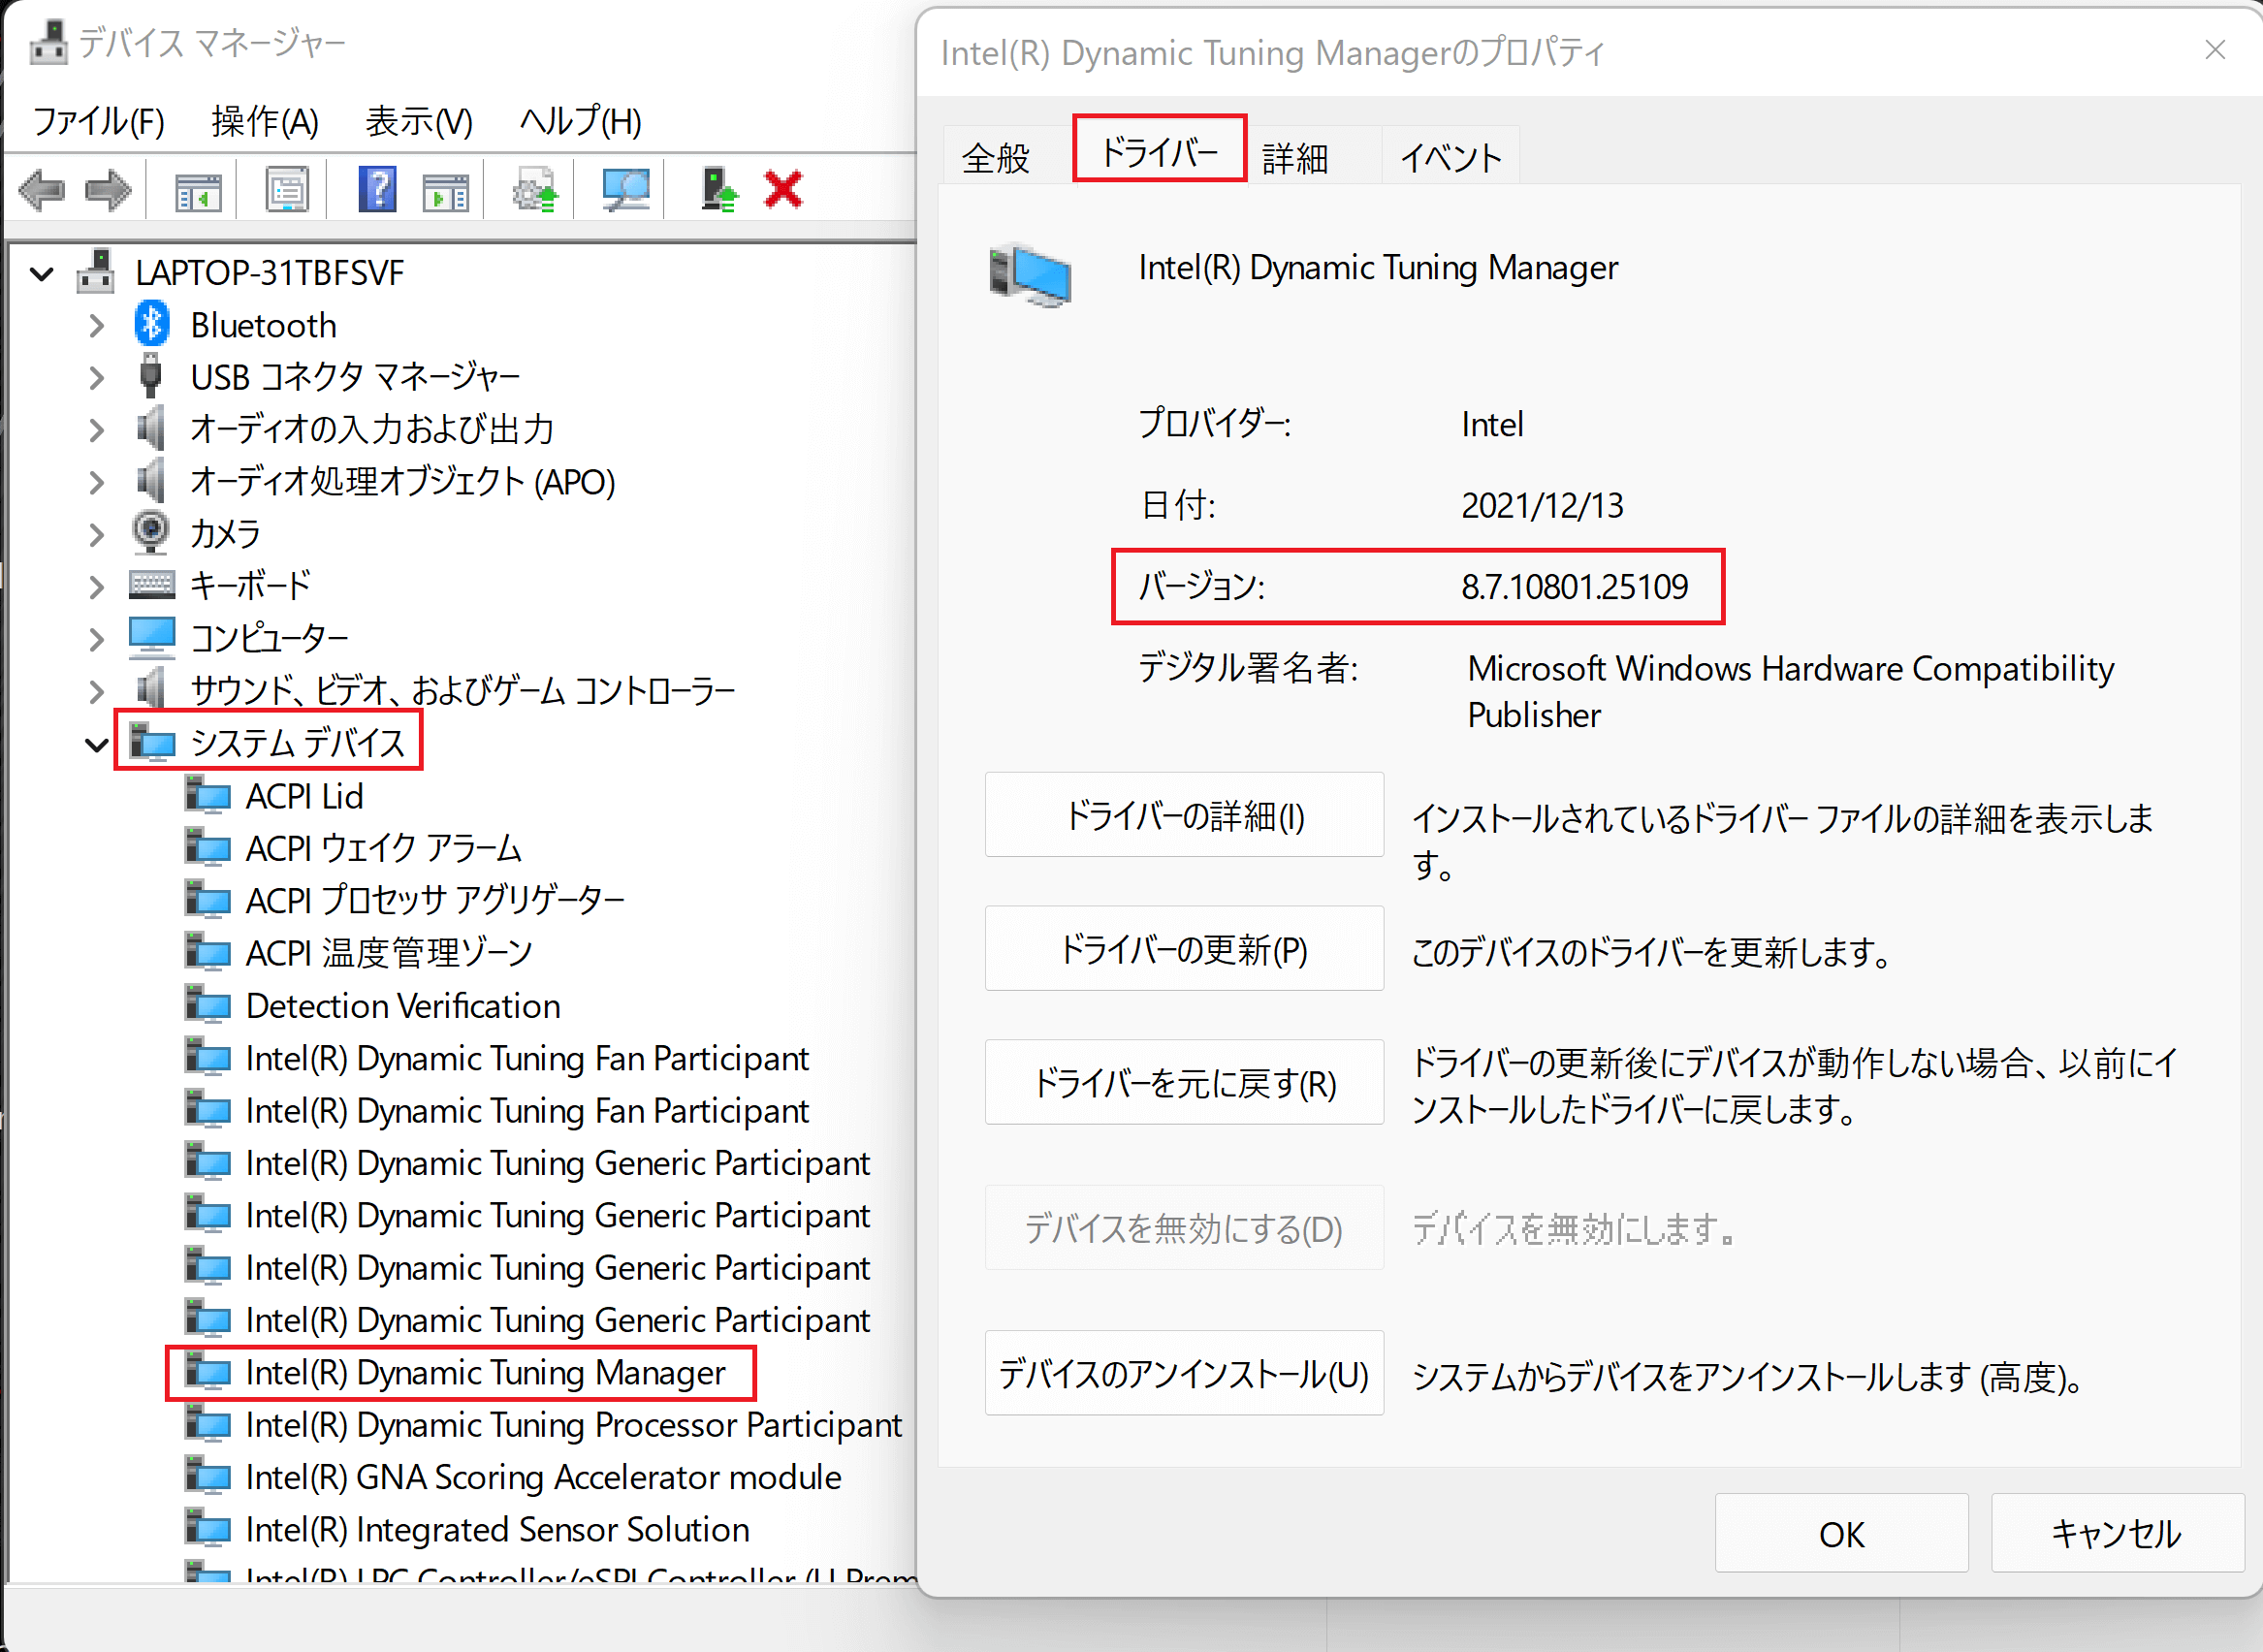
Task: Click the システム デバイス folder icon
Action: click(x=152, y=742)
